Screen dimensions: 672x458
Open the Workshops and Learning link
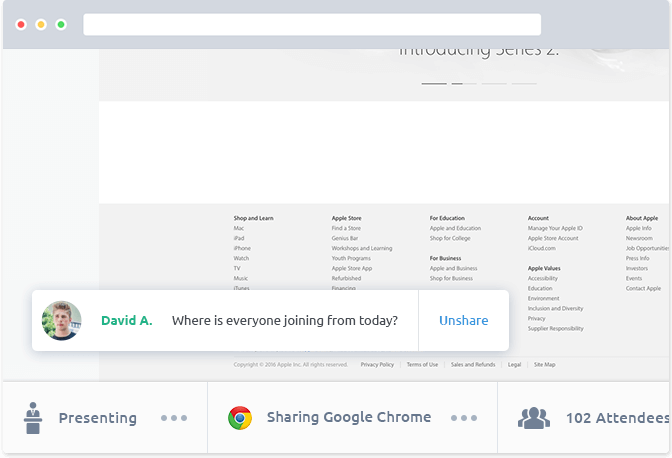(362, 248)
